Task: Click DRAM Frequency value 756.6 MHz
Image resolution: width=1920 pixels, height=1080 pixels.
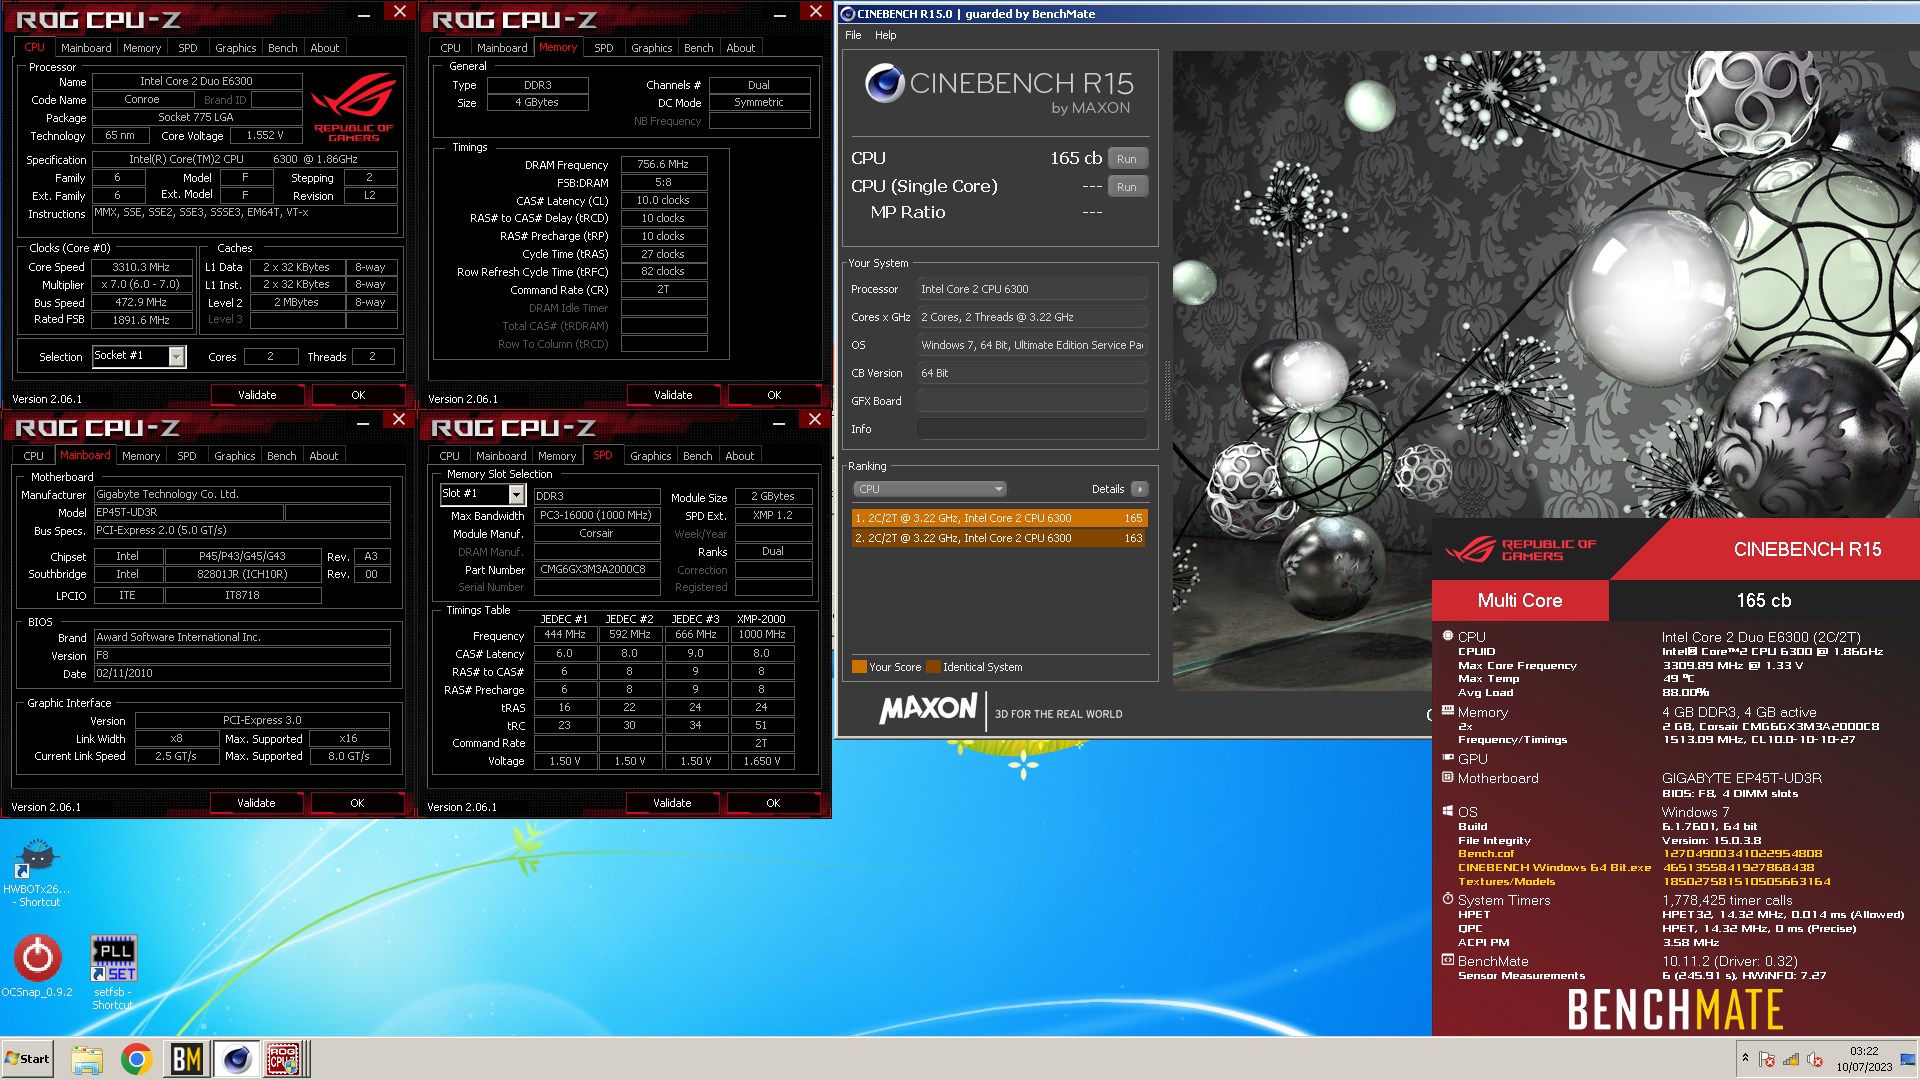Action: tap(664, 165)
